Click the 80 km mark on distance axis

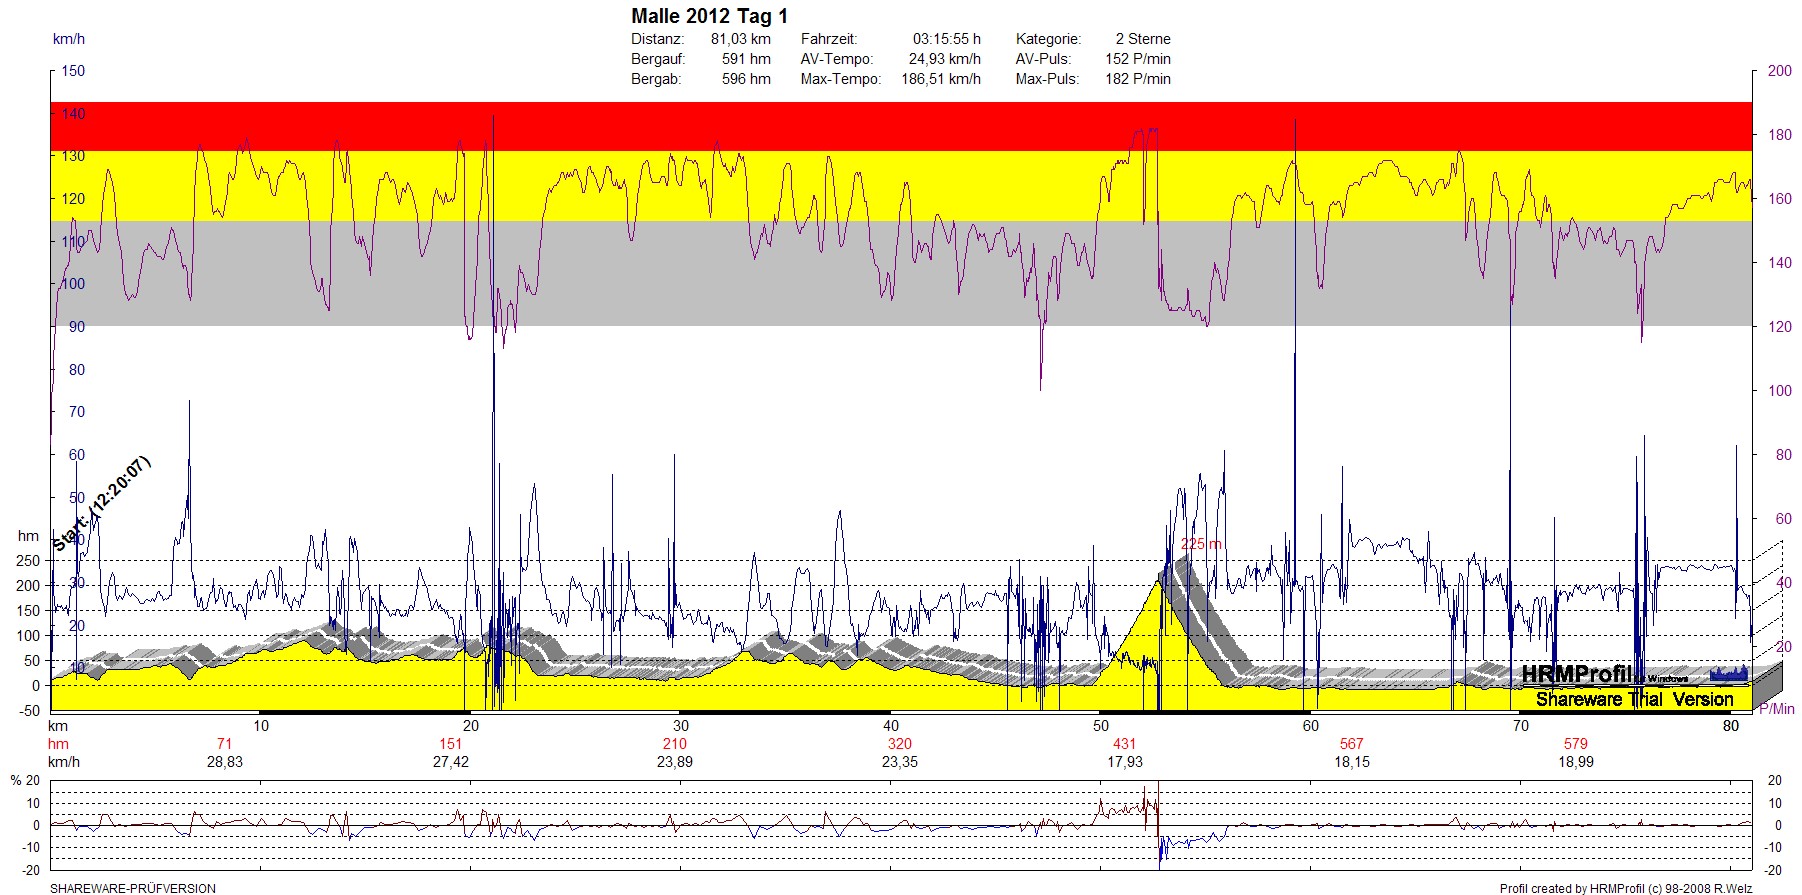[x=1731, y=726]
